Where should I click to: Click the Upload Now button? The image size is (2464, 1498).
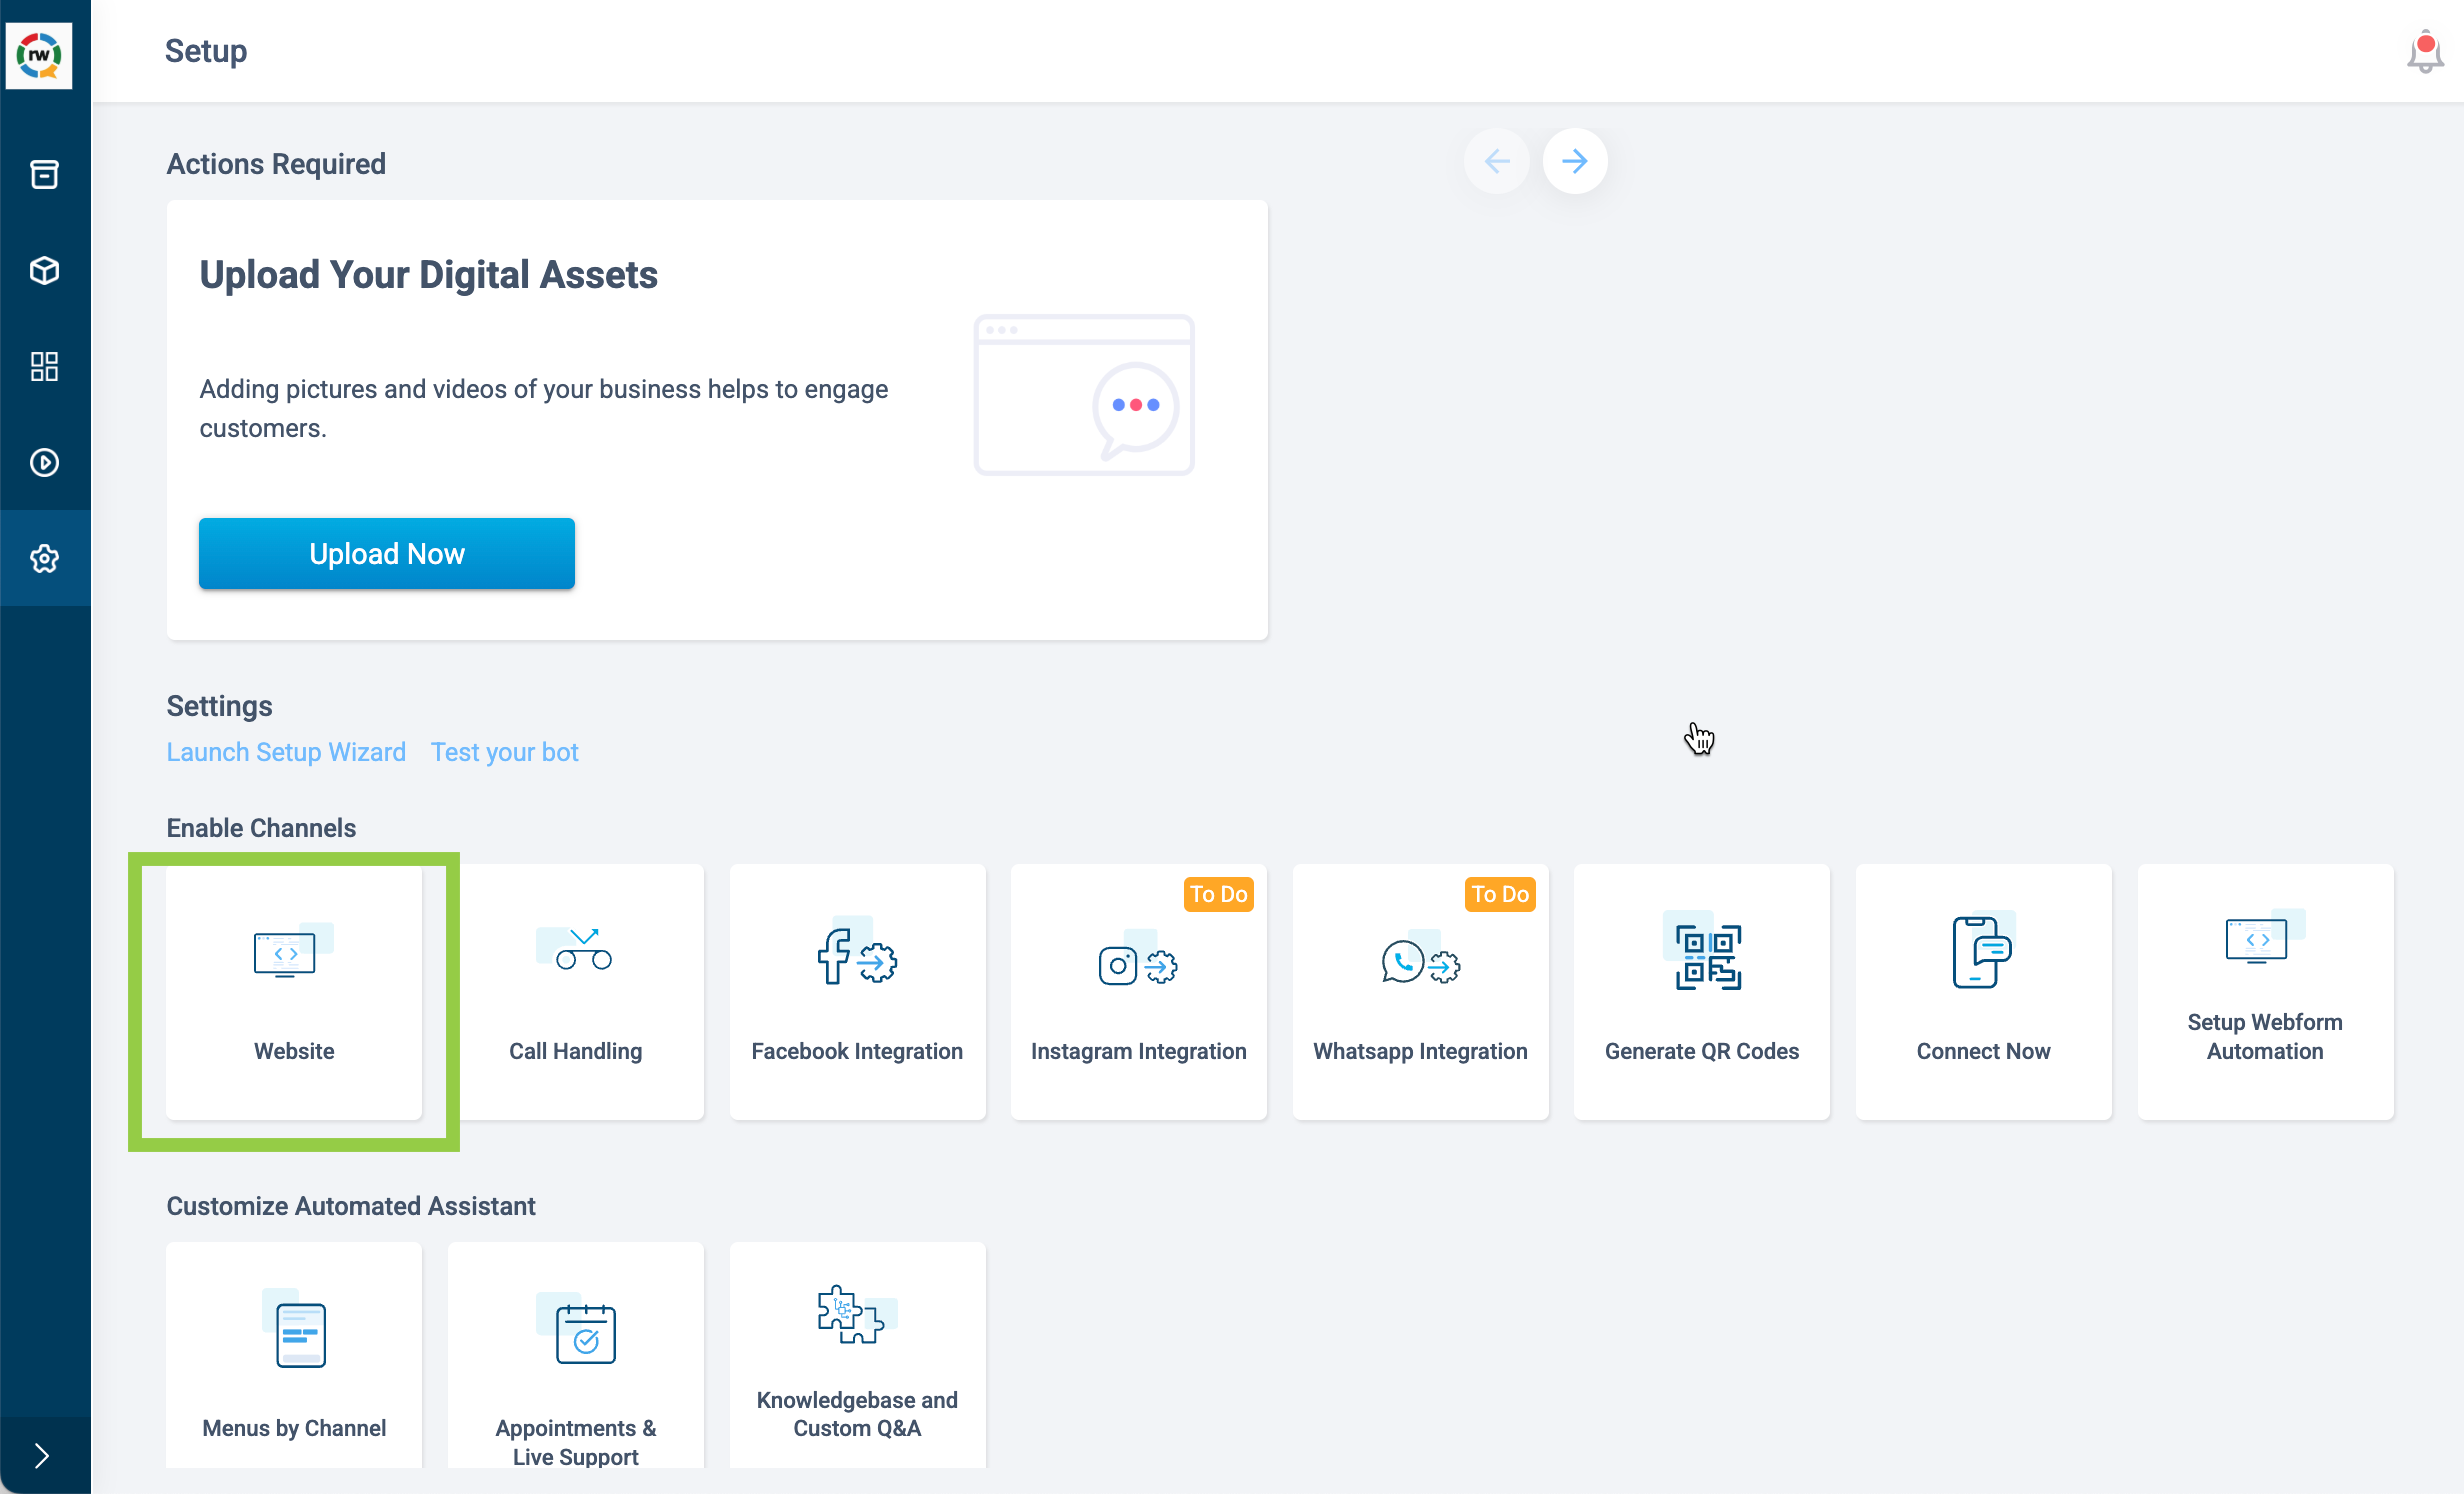(386, 553)
